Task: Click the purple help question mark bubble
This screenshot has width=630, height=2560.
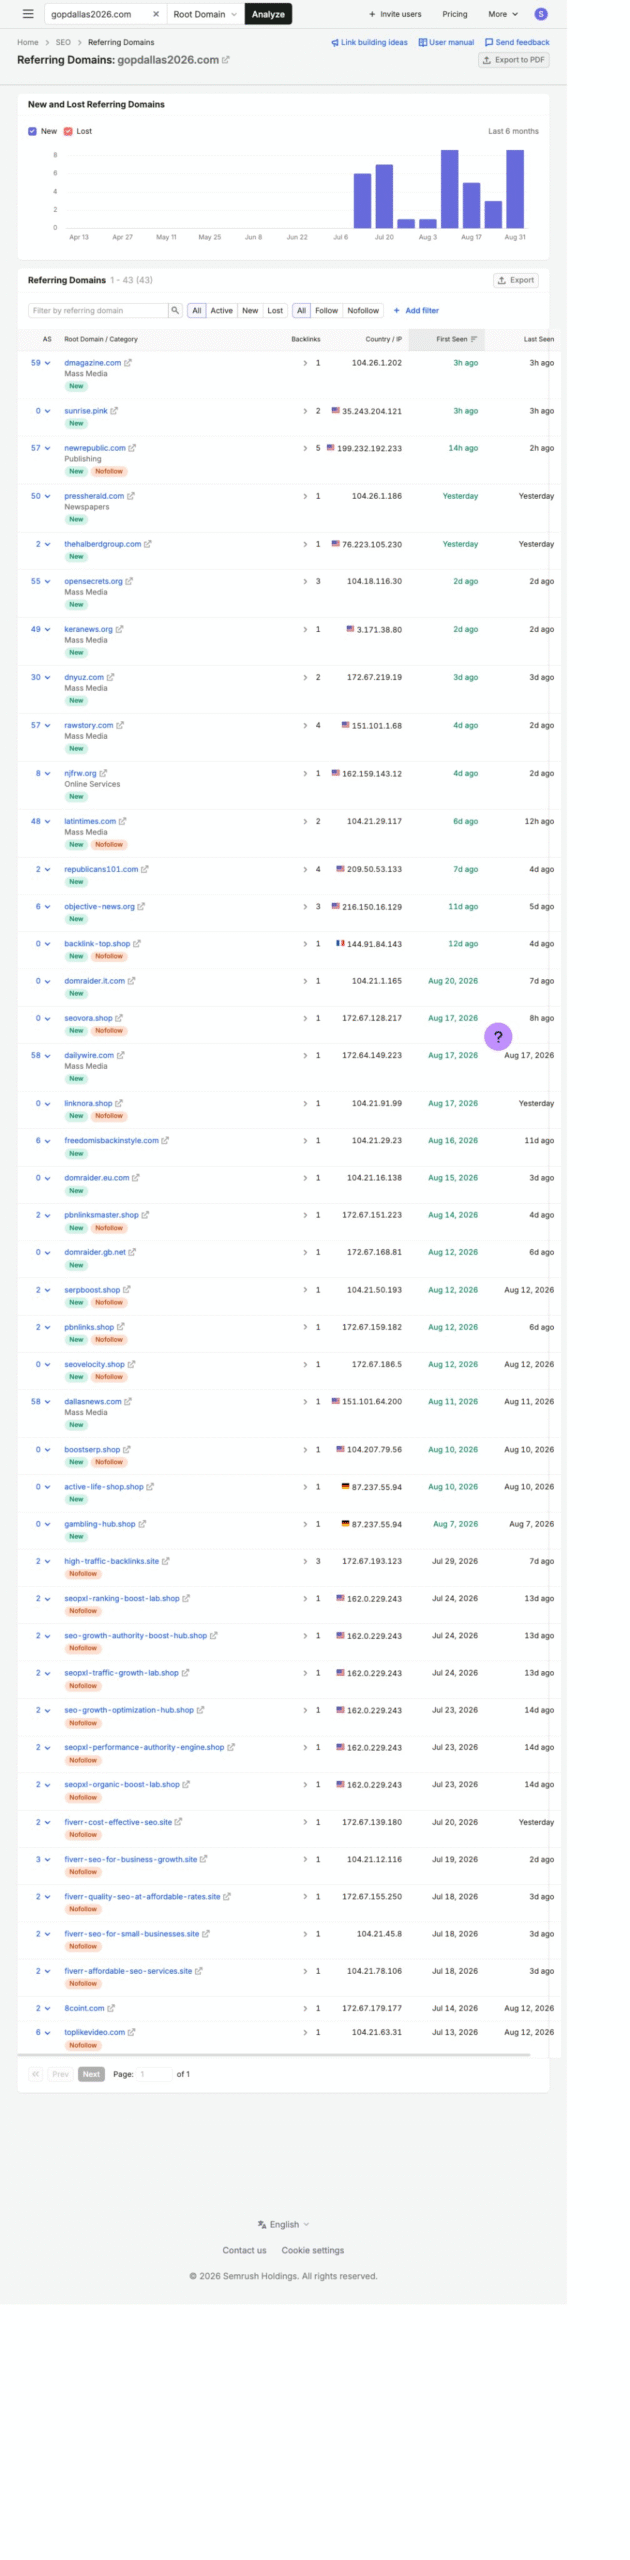Action: (x=498, y=1037)
